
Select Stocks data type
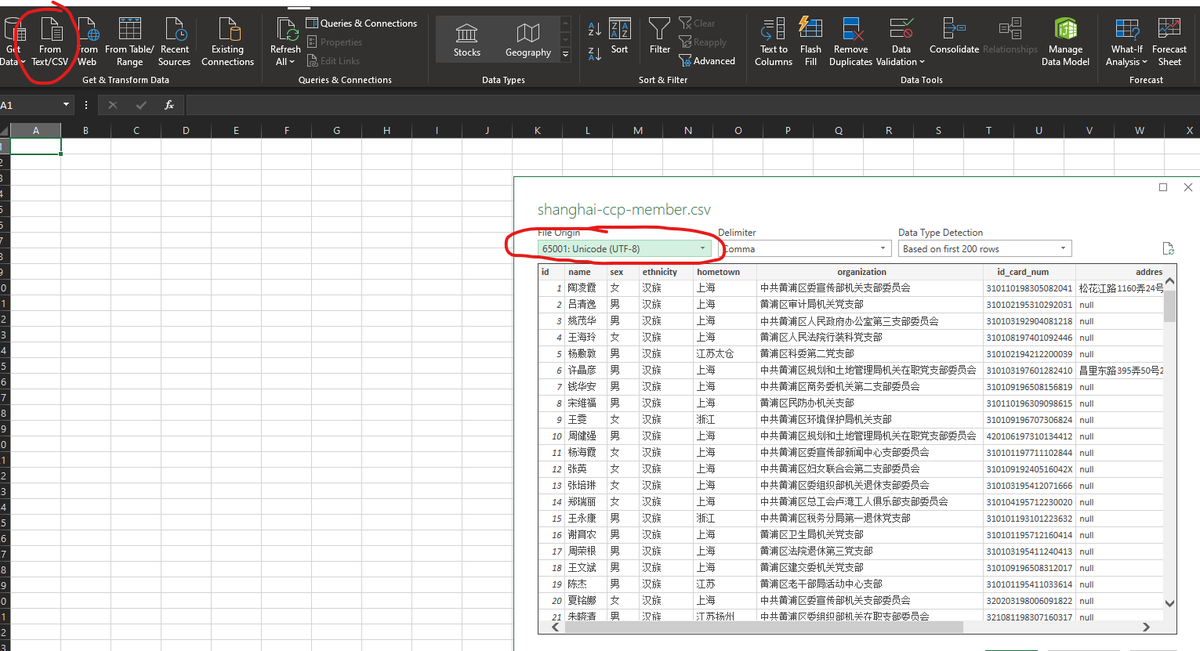[467, 40]
